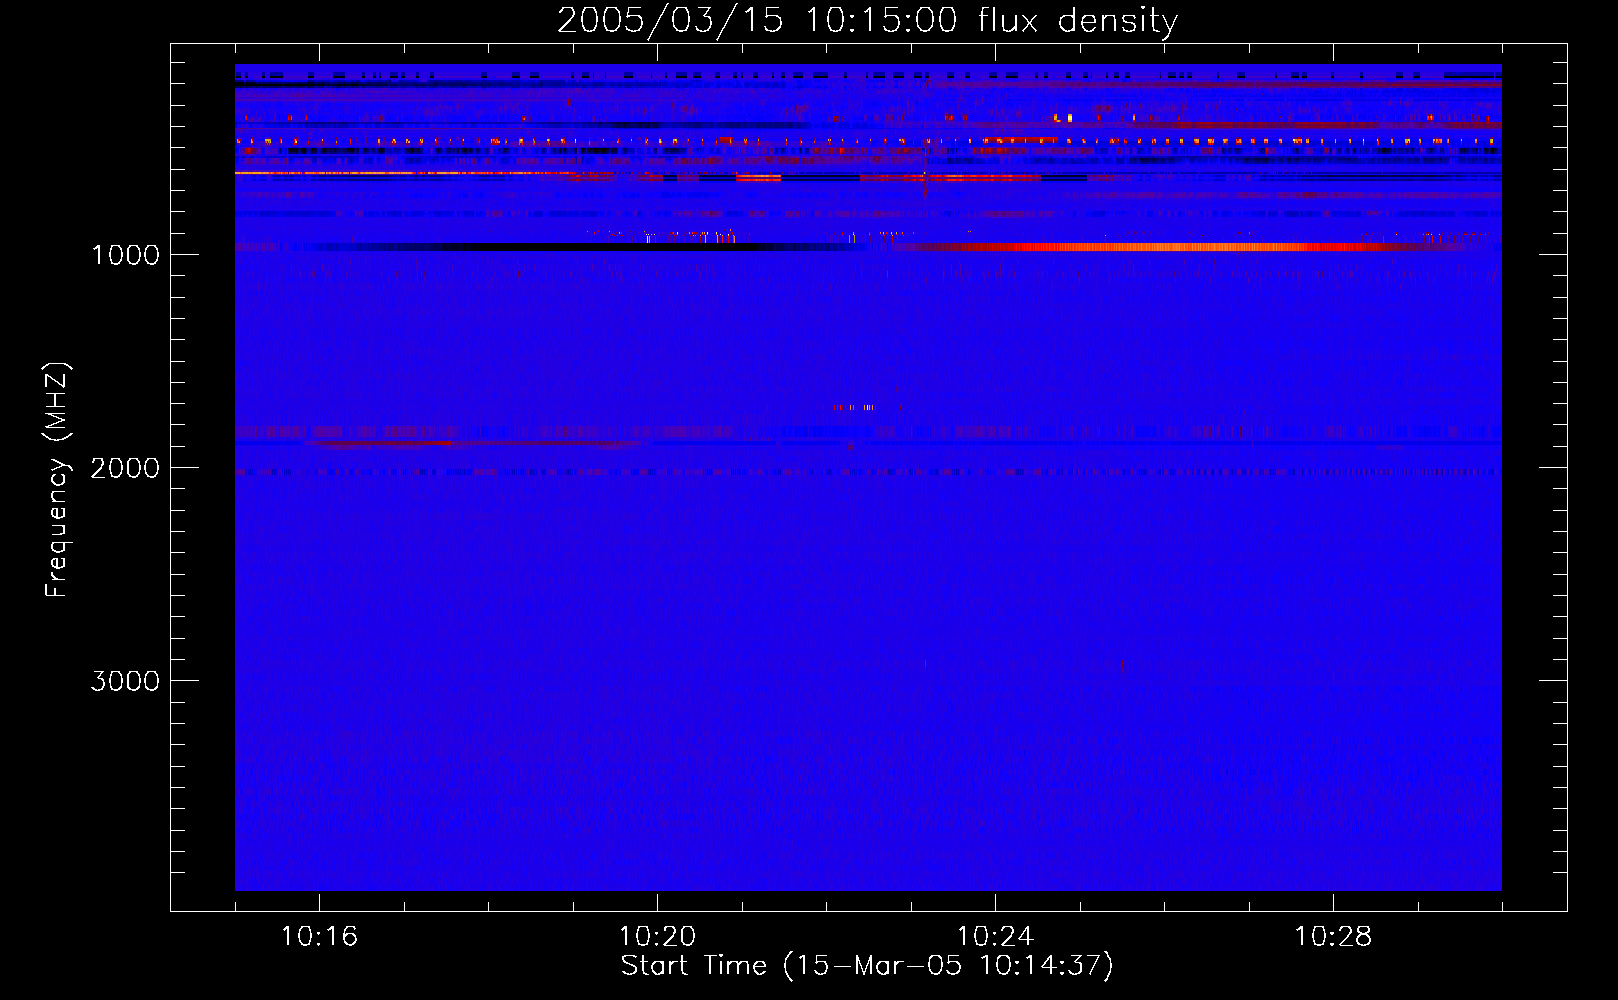Click the 'Frequency (MHZ)' axis label
Viewport: 1618px width, 1000px height.
57,480
